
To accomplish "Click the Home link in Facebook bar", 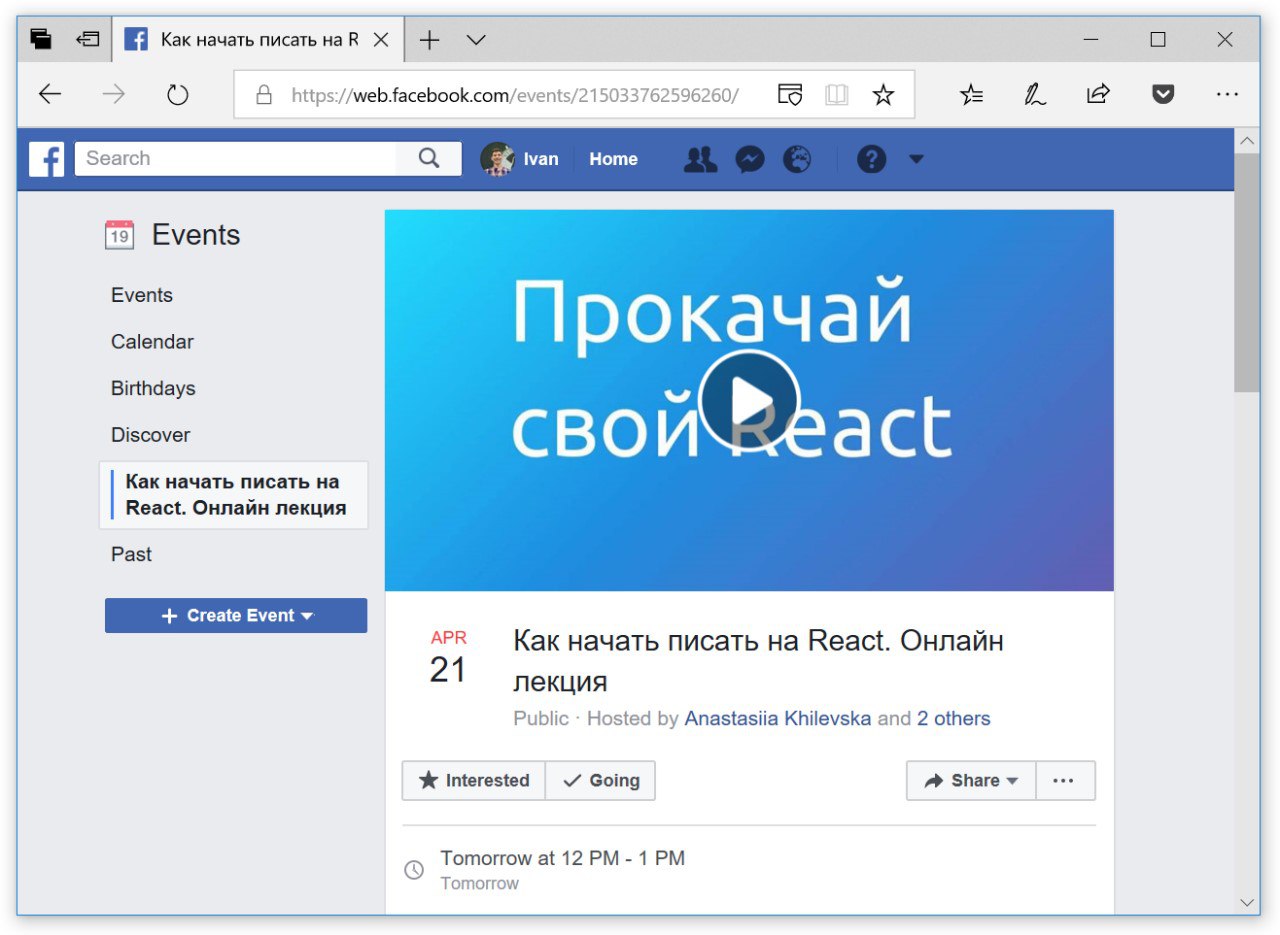I will pyautogui.click(x=613, y=159).
